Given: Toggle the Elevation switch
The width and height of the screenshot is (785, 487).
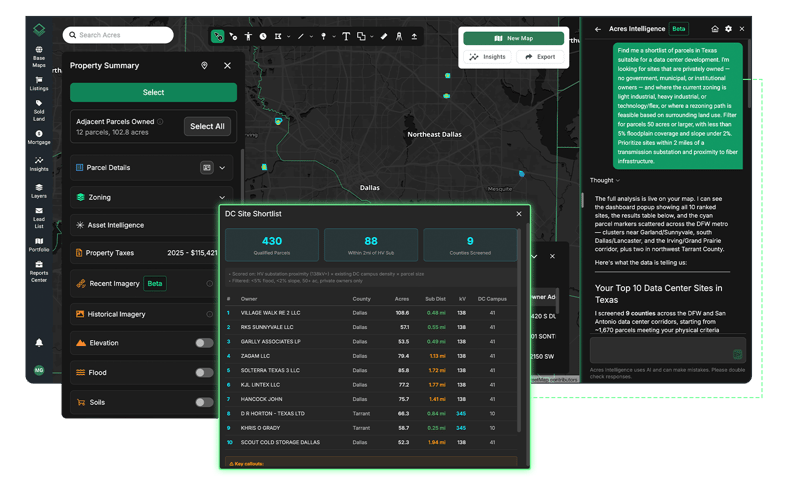Looking at the screenshot, I should [204, 343].
